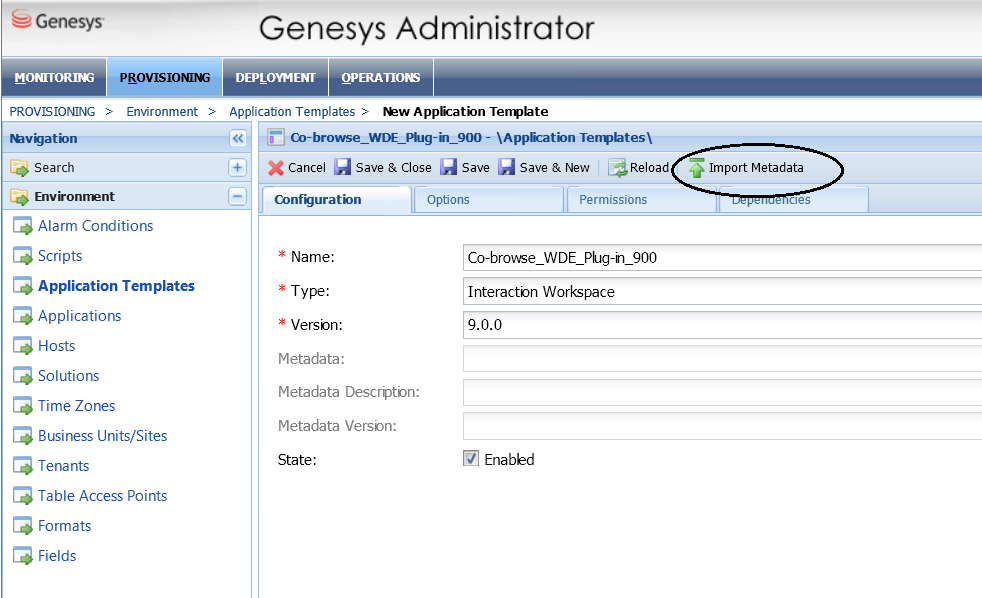Click the Time Zones navigation icon

(x=22, y=406)
